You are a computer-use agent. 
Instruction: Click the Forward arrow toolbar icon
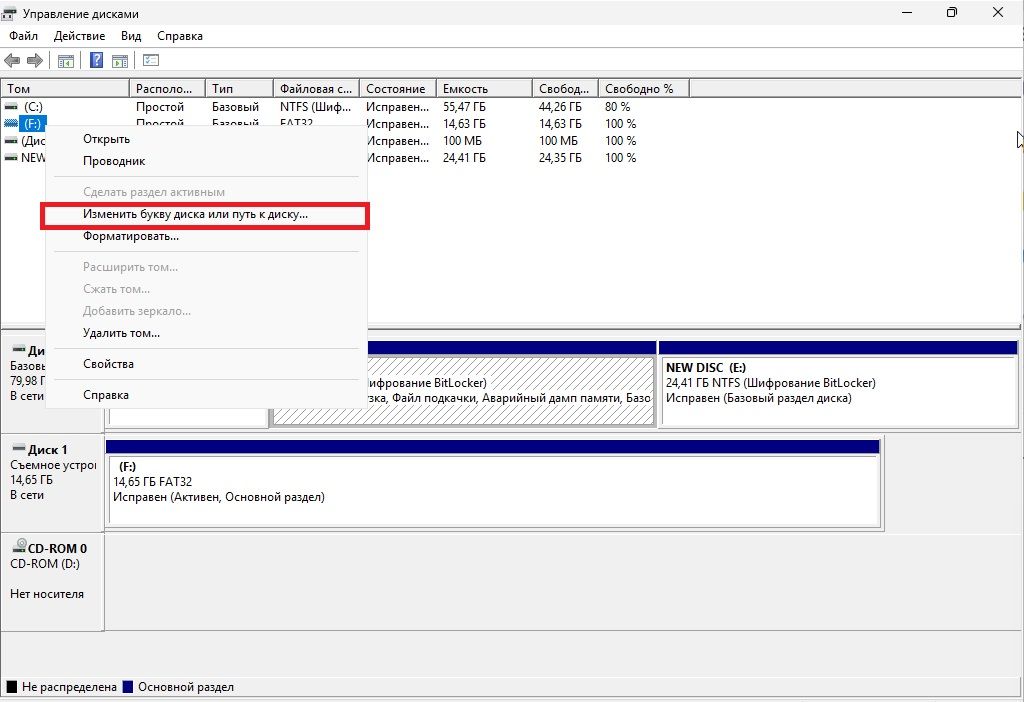35,61
